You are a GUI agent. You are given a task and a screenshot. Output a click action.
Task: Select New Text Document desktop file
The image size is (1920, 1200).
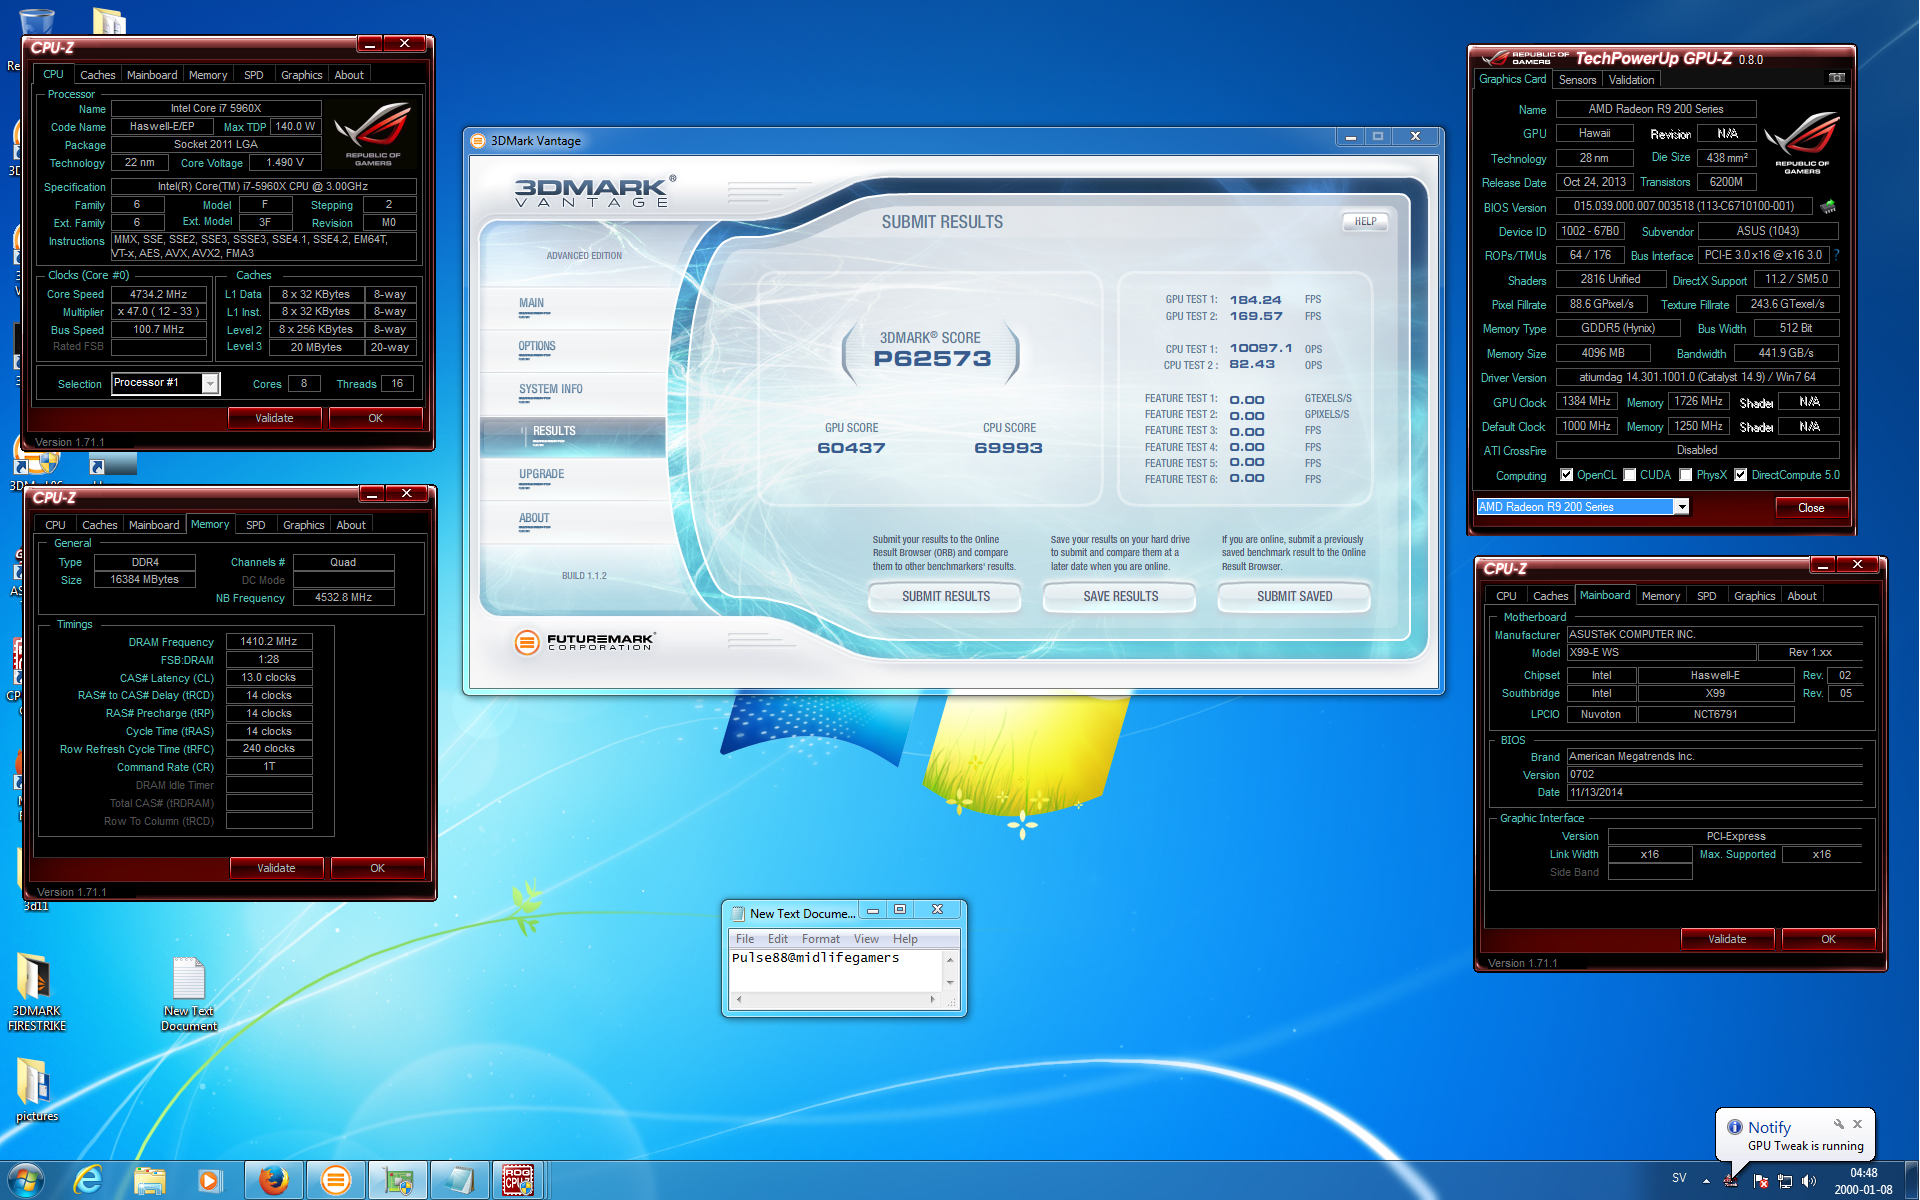point(189,994)
